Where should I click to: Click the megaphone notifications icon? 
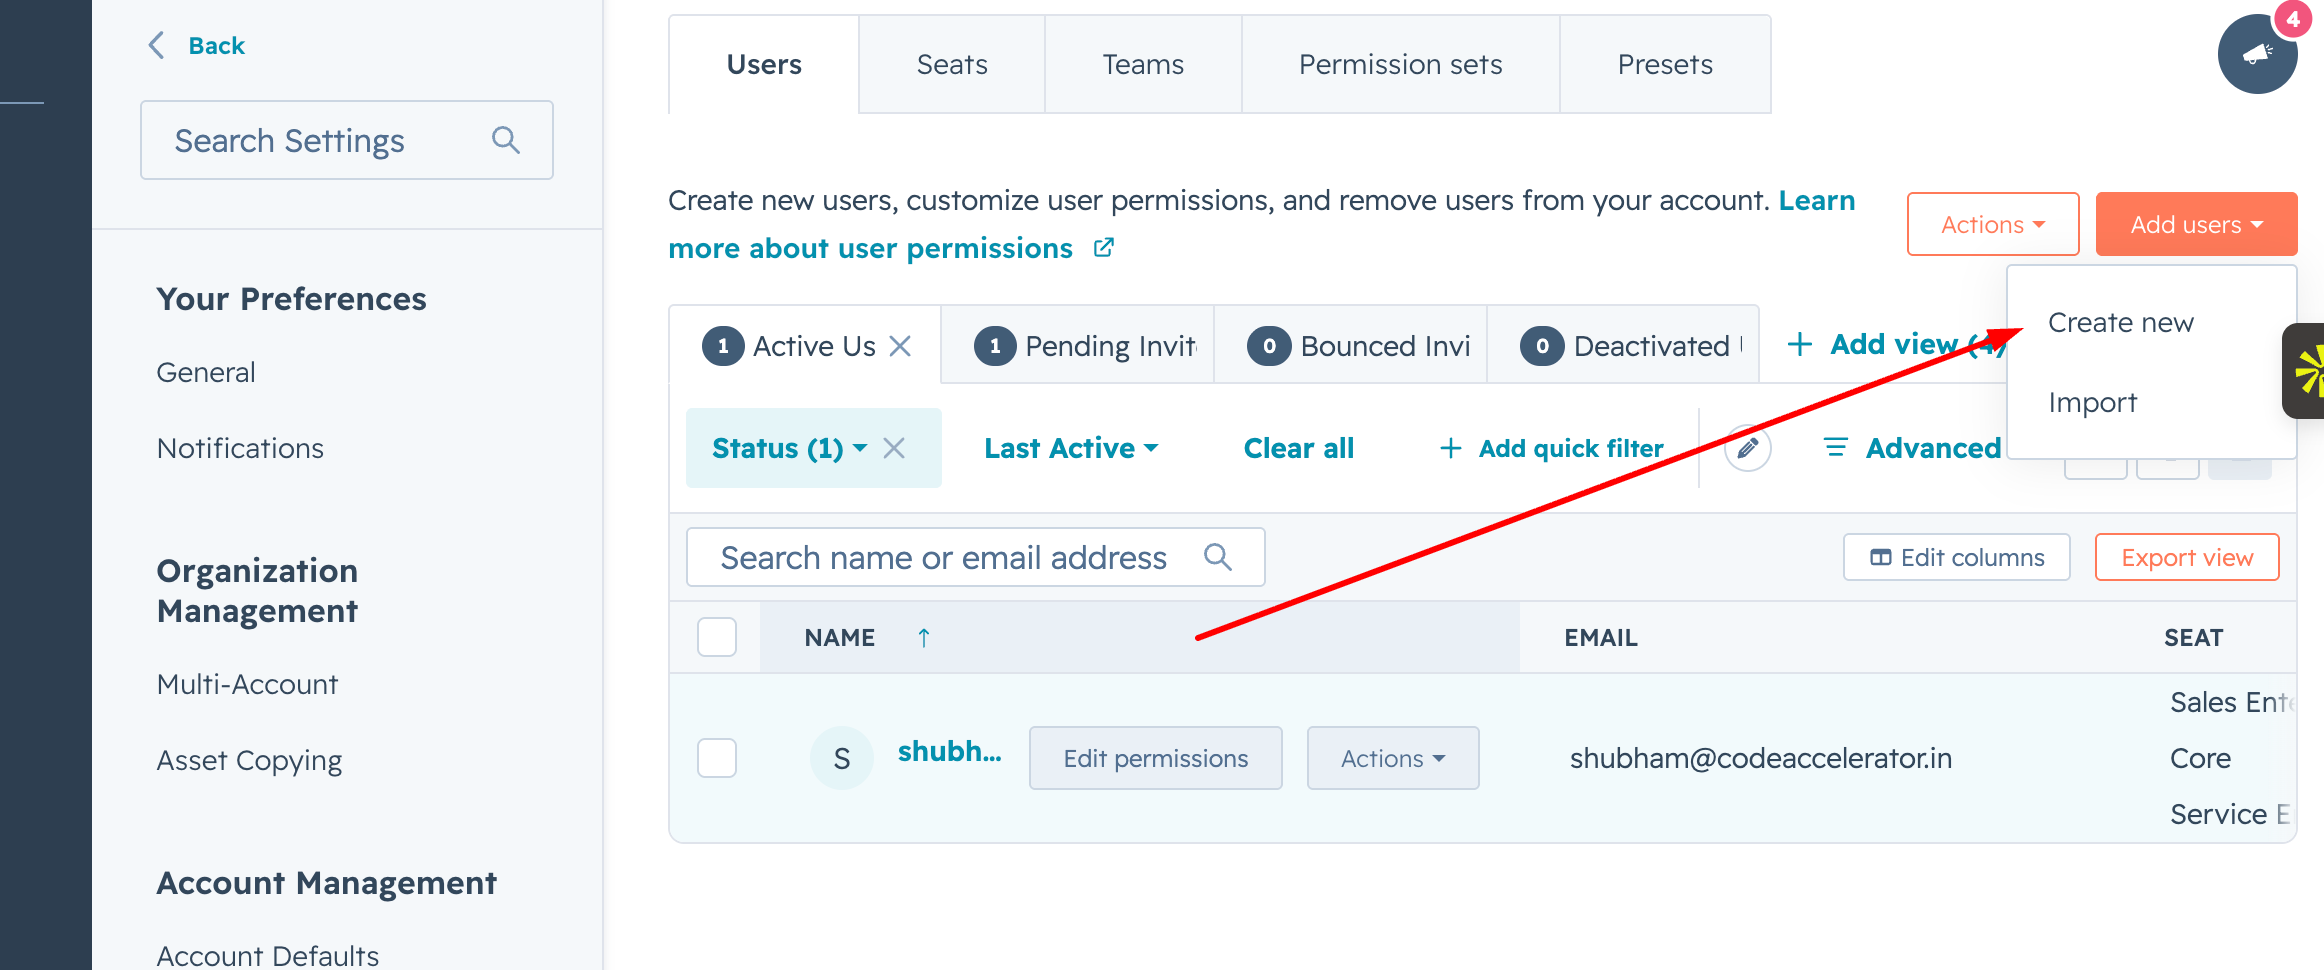(x=2257, y=54)
